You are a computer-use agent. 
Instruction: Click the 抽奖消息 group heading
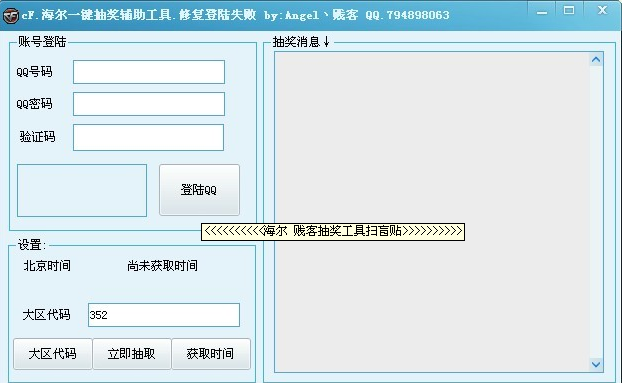coord(301,42)
